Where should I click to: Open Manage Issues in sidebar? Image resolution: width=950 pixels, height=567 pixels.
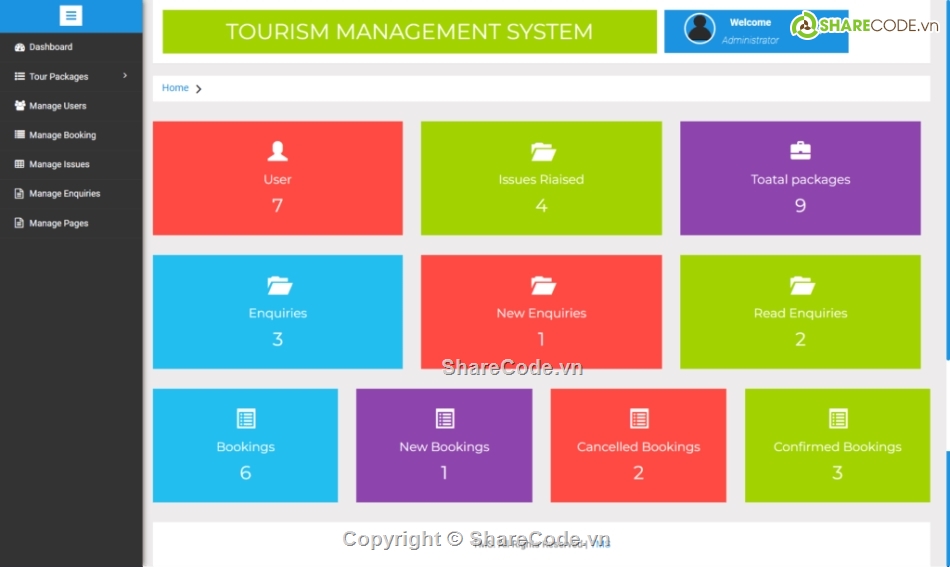pyautogui.click(x=71, y=164)
